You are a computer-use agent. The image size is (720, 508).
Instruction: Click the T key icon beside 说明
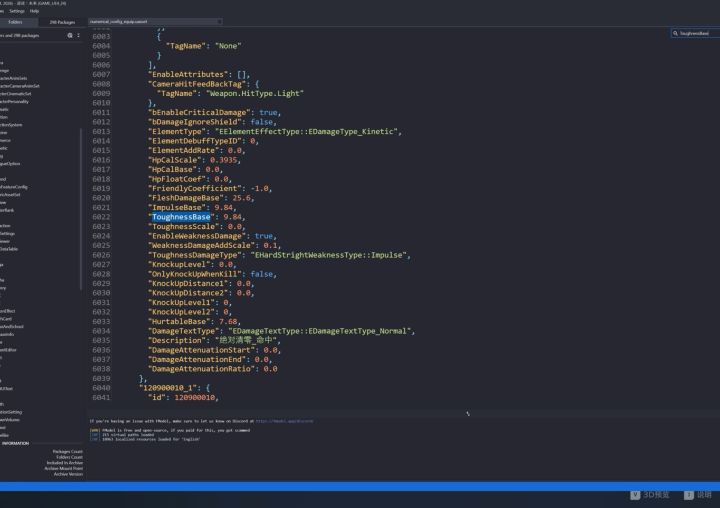click(689, 495)
